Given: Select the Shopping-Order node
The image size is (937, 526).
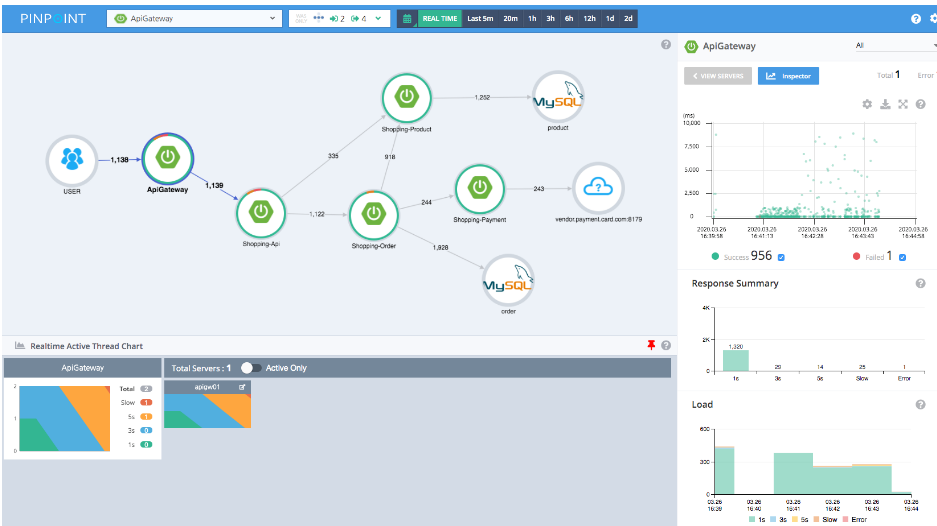Looking at the screenshot, I should [373, 215].
